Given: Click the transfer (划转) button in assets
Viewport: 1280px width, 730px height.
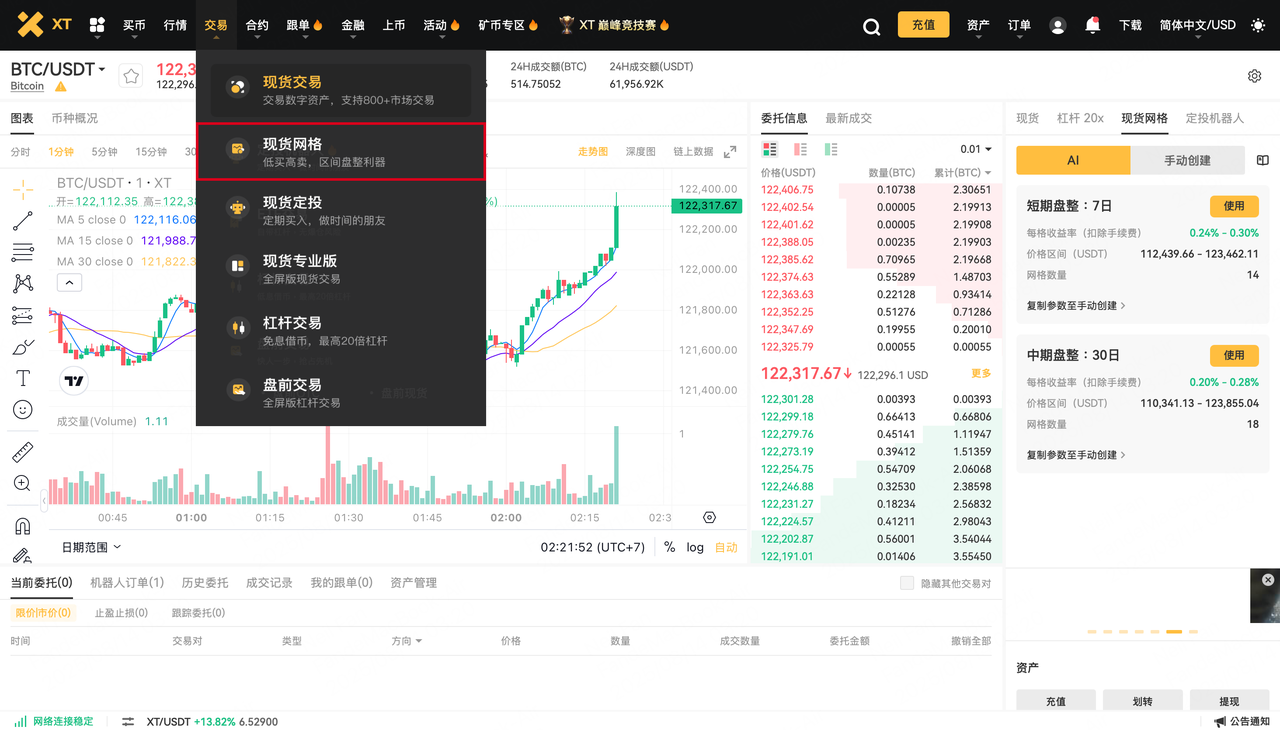Looking at the screenshot, I should [x=1142, y=701].
